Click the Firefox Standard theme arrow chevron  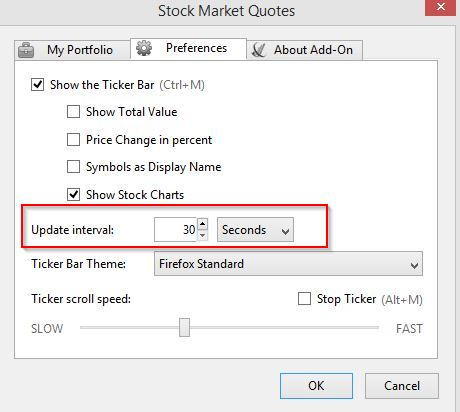414,265
